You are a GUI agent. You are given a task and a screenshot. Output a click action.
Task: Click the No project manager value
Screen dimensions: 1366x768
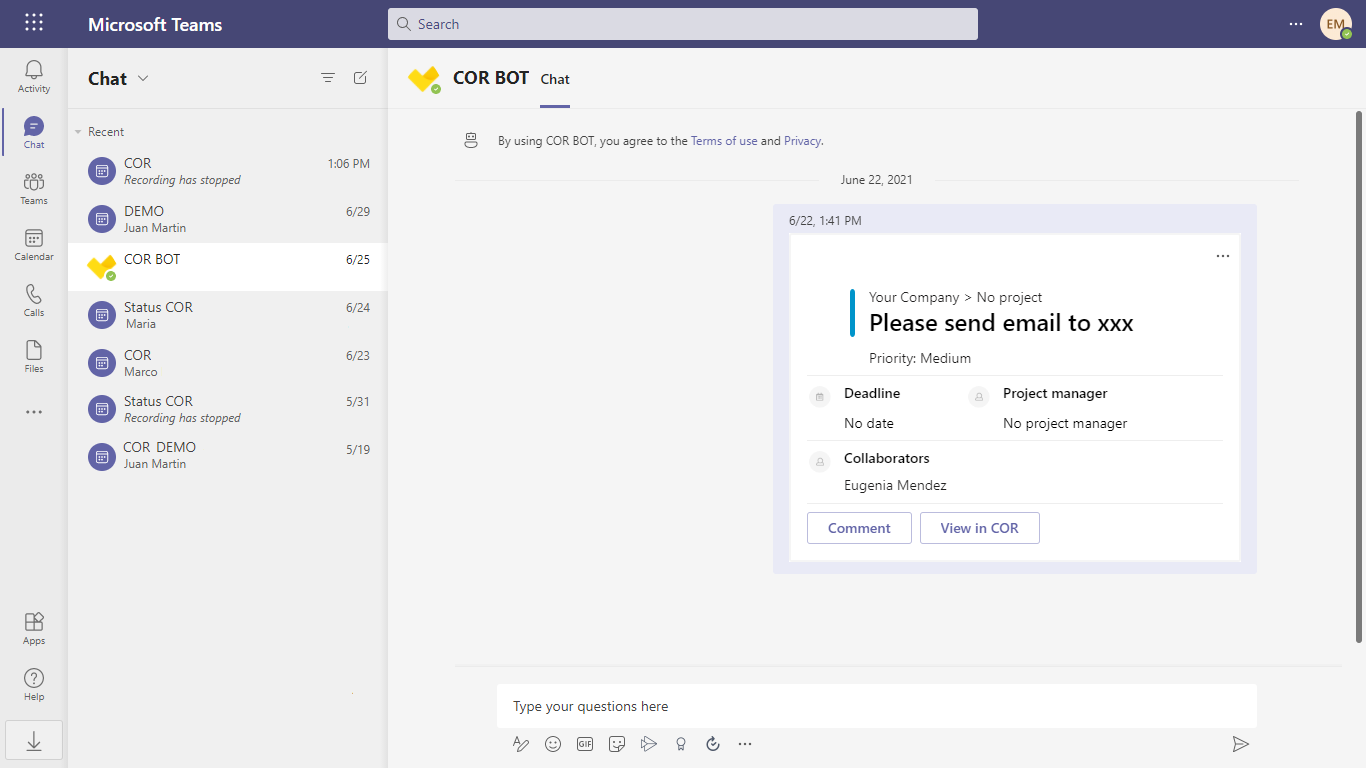tap(1065, 423)
